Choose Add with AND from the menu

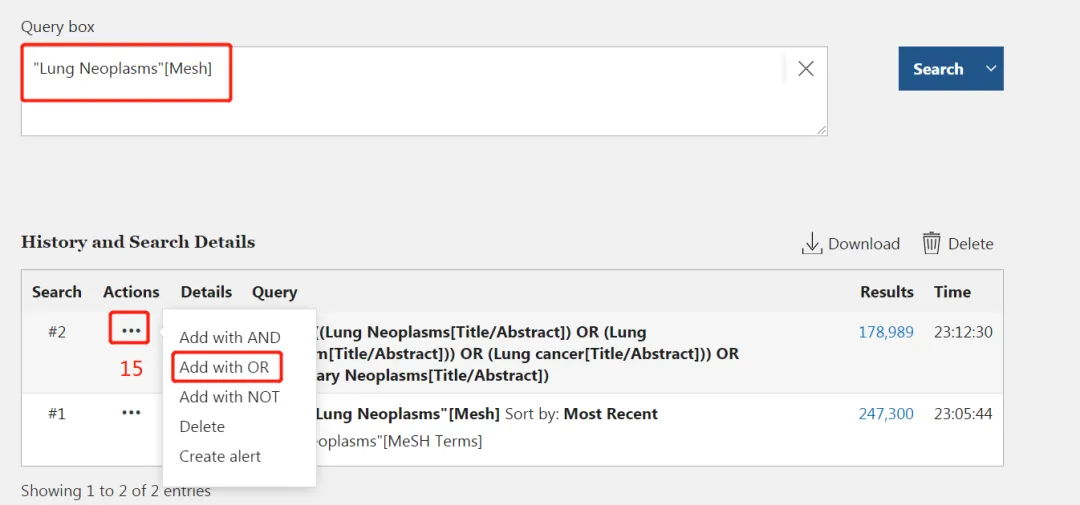click(230, 338)
